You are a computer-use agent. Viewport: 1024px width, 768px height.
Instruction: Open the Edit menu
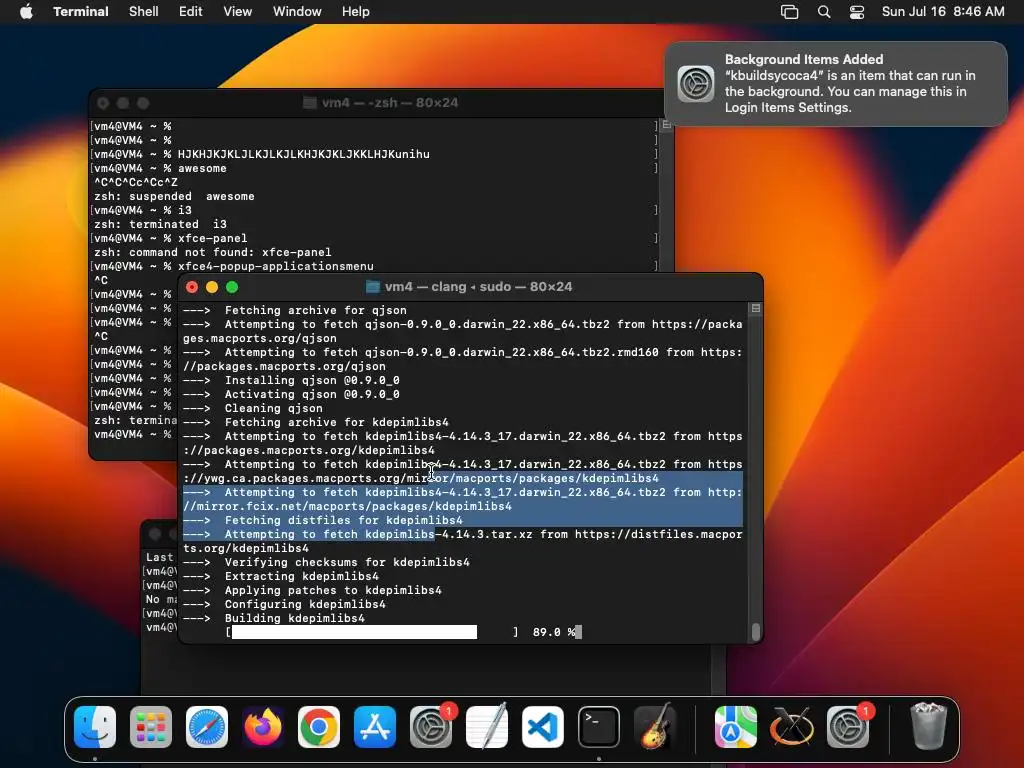pyautogui.click(x=191, y=12)
